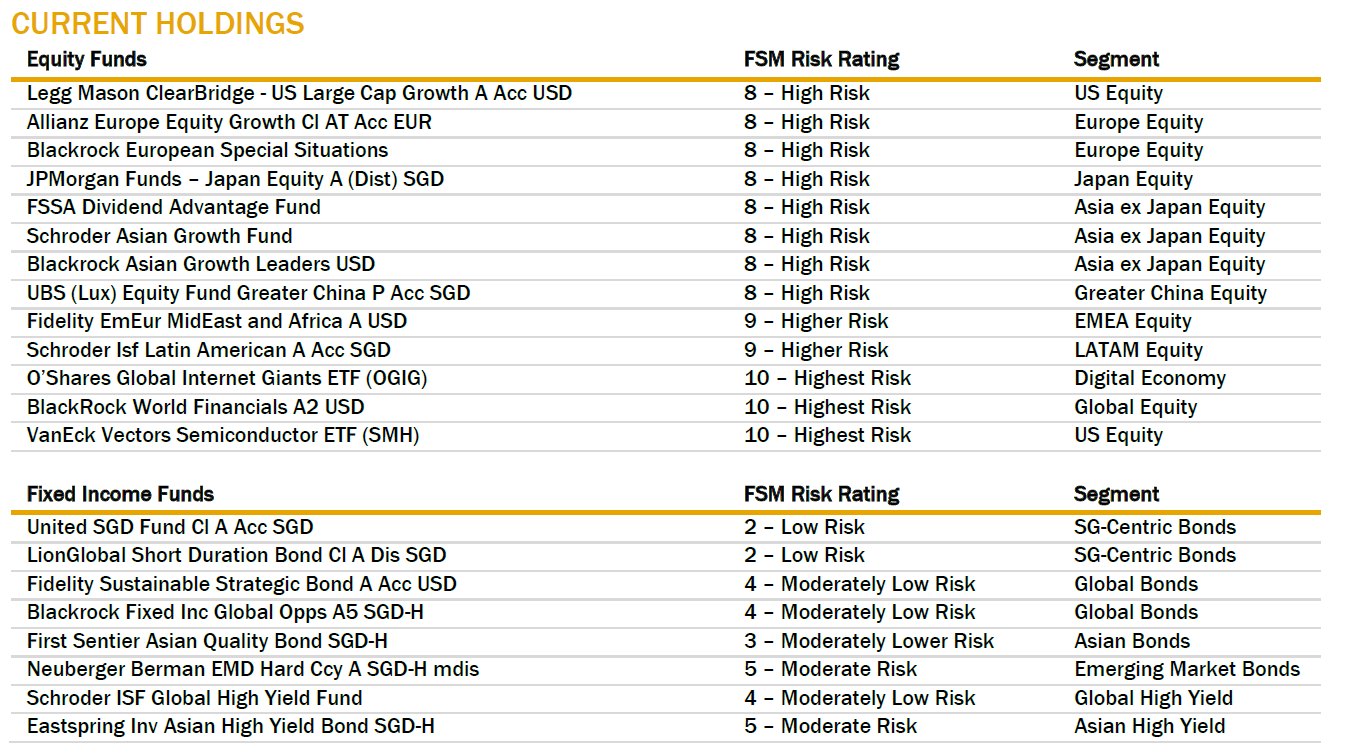Screen dimensions: 1366x756
Task: Click FSM Risk Rating header above equity funds
Action: (x=821, y=59)
